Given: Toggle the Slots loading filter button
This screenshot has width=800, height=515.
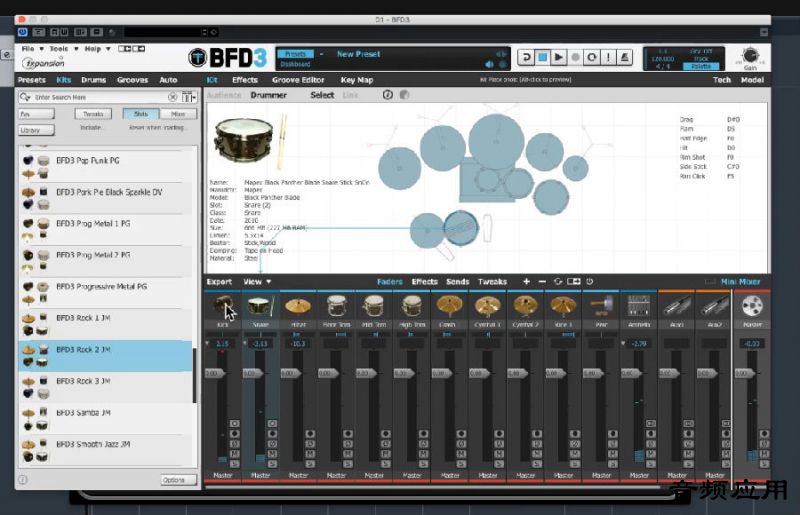Looking at the screenshot, I should (141, 114).
